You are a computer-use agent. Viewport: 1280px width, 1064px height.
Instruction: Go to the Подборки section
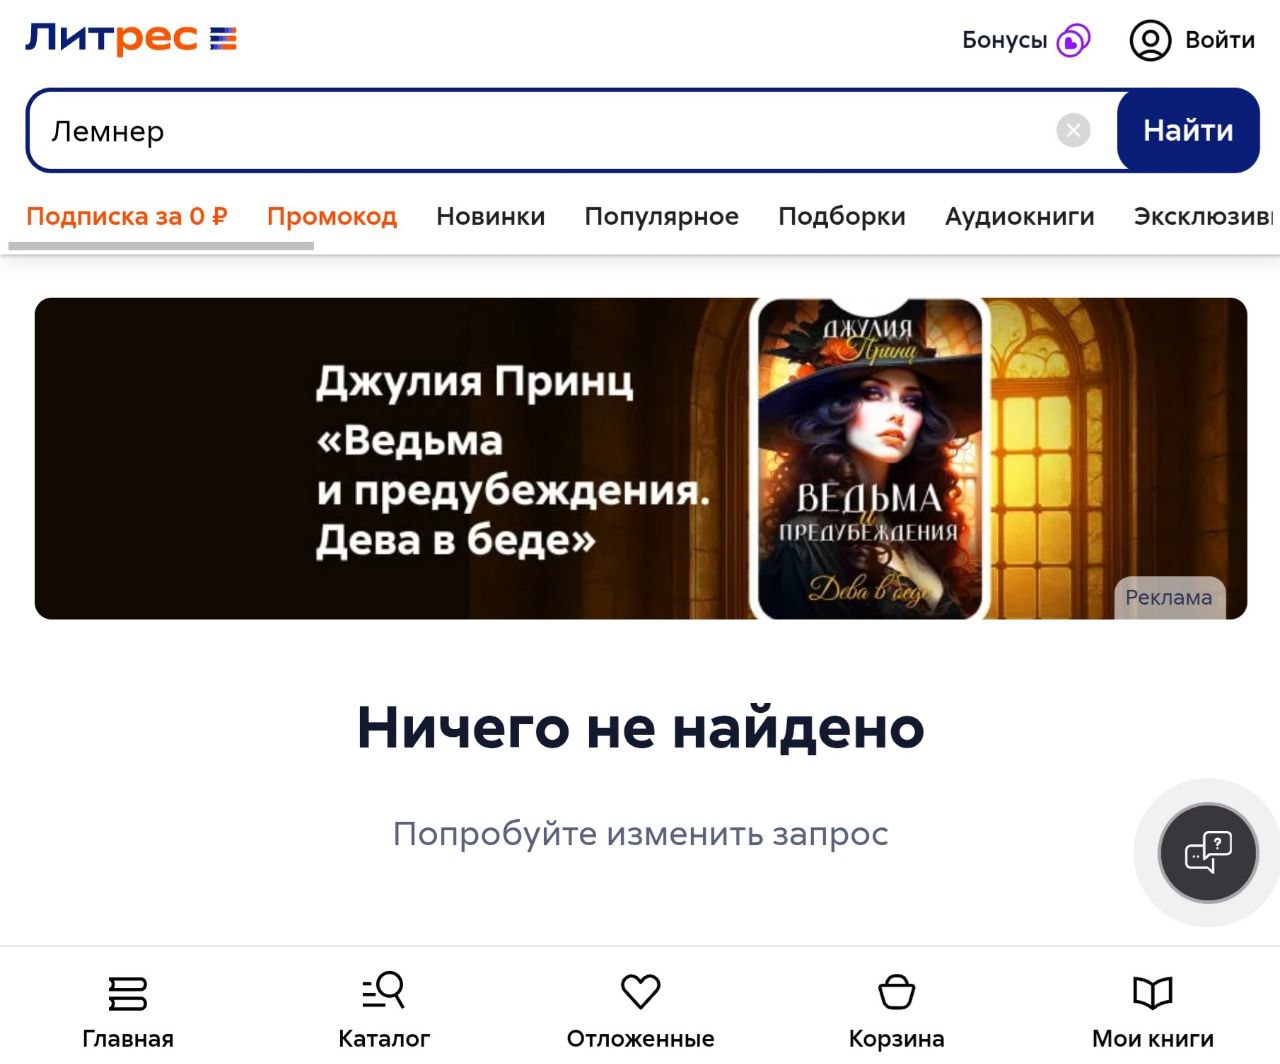[842, 216]
